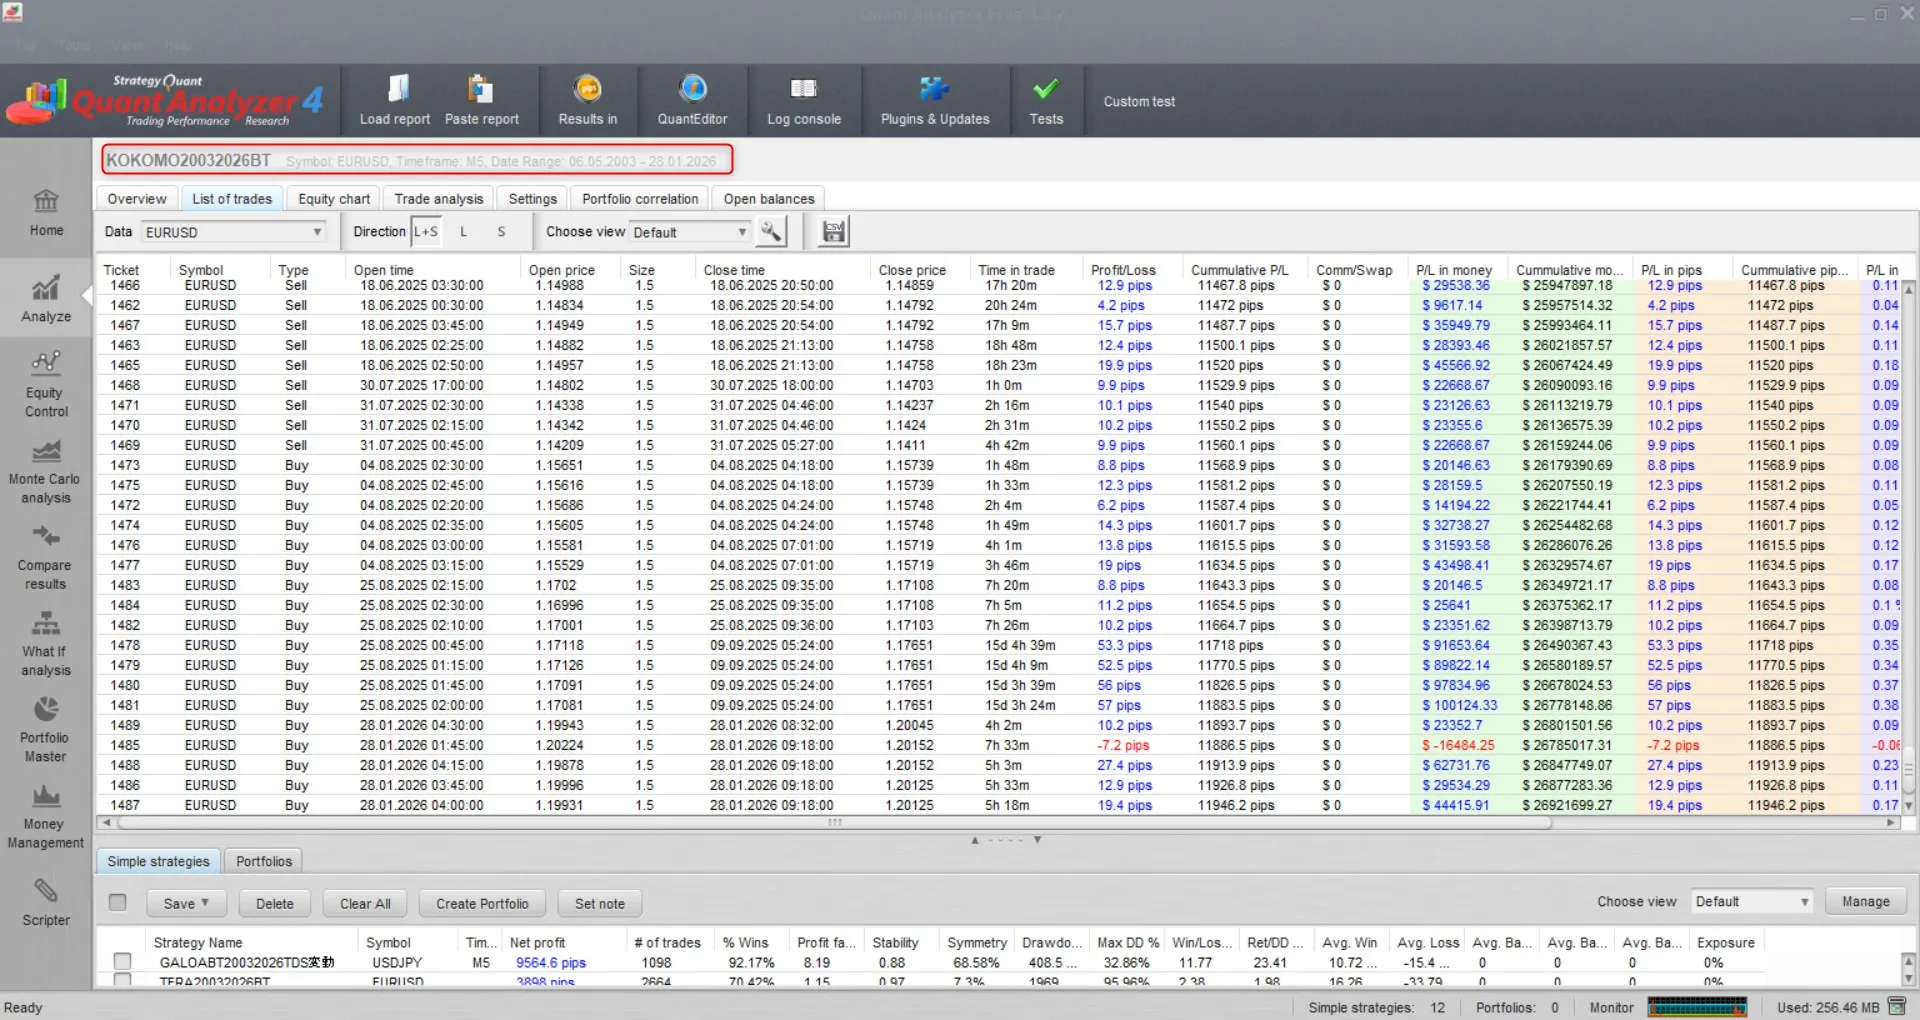Click the view settings wrench icon
Image resolution: width=1920 pixels, height=1020 pixels.
[770, 232]
